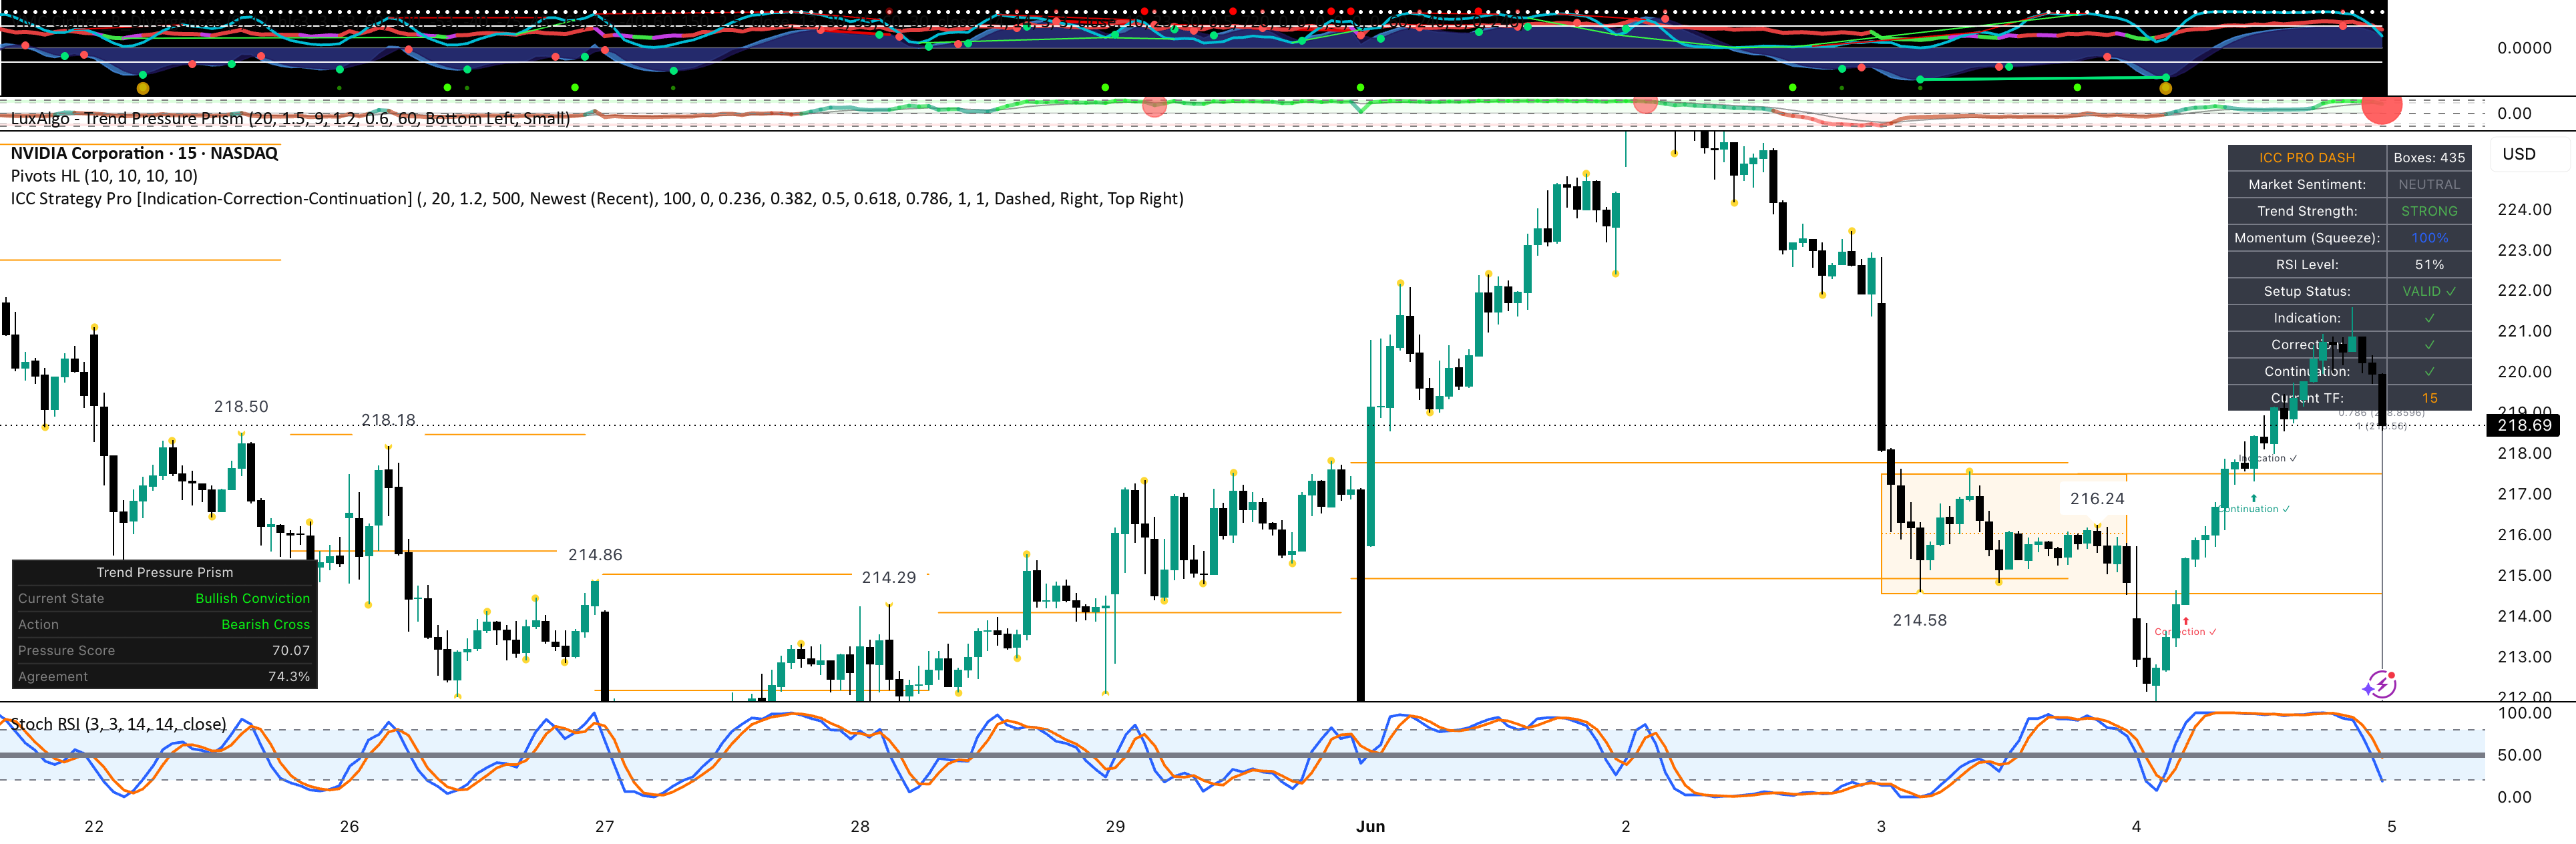Click the Bullish Conviction current state value
This screenshot has height=844, width=2576.
point(252,598)
